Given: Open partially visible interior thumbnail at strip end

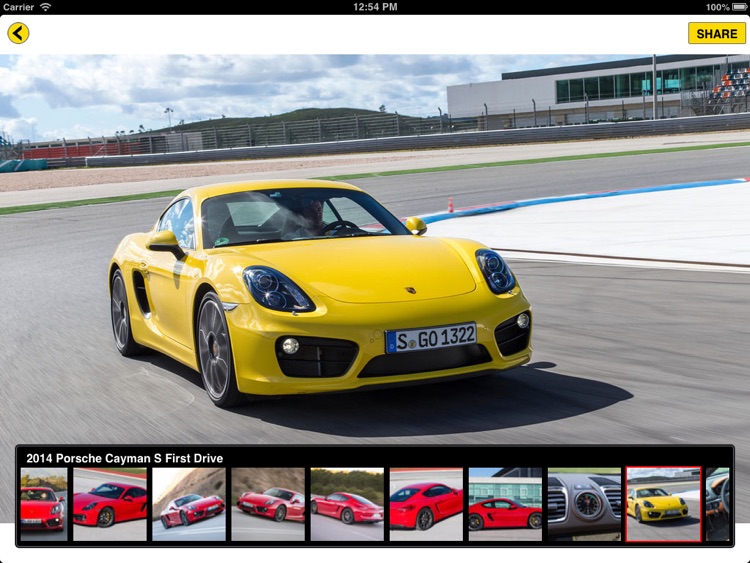Looking at the screenshot, I should tap(717, 504).
